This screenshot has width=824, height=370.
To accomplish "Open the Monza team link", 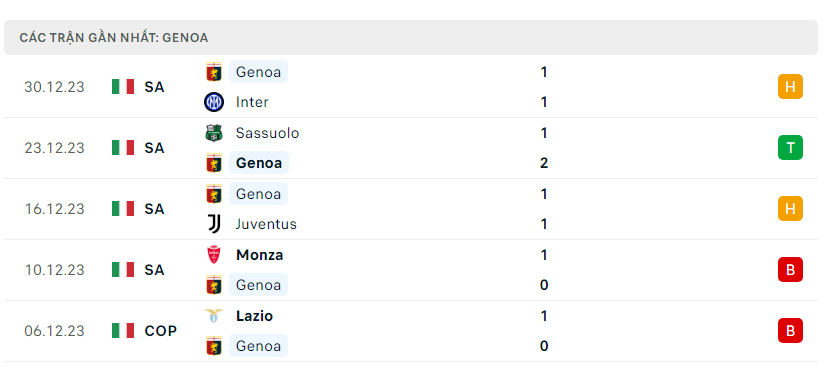I will point(260,255).
